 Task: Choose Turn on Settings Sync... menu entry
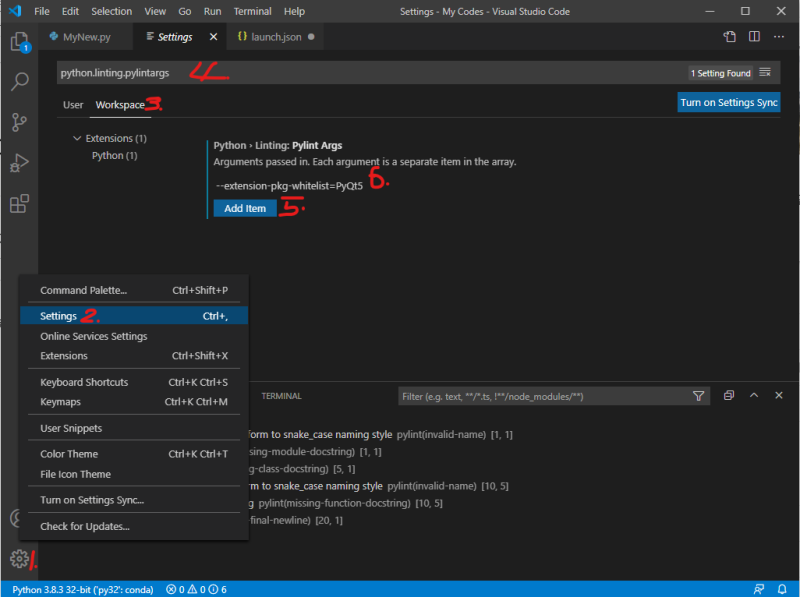134,500
